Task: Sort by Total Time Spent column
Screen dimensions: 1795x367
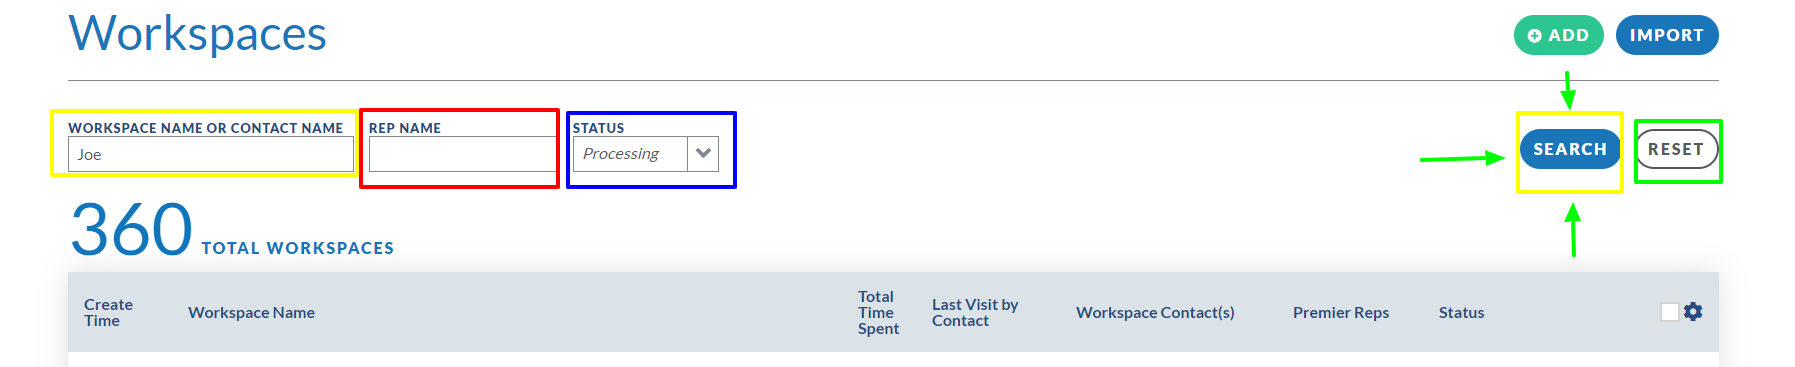Action: click(878, 312)
